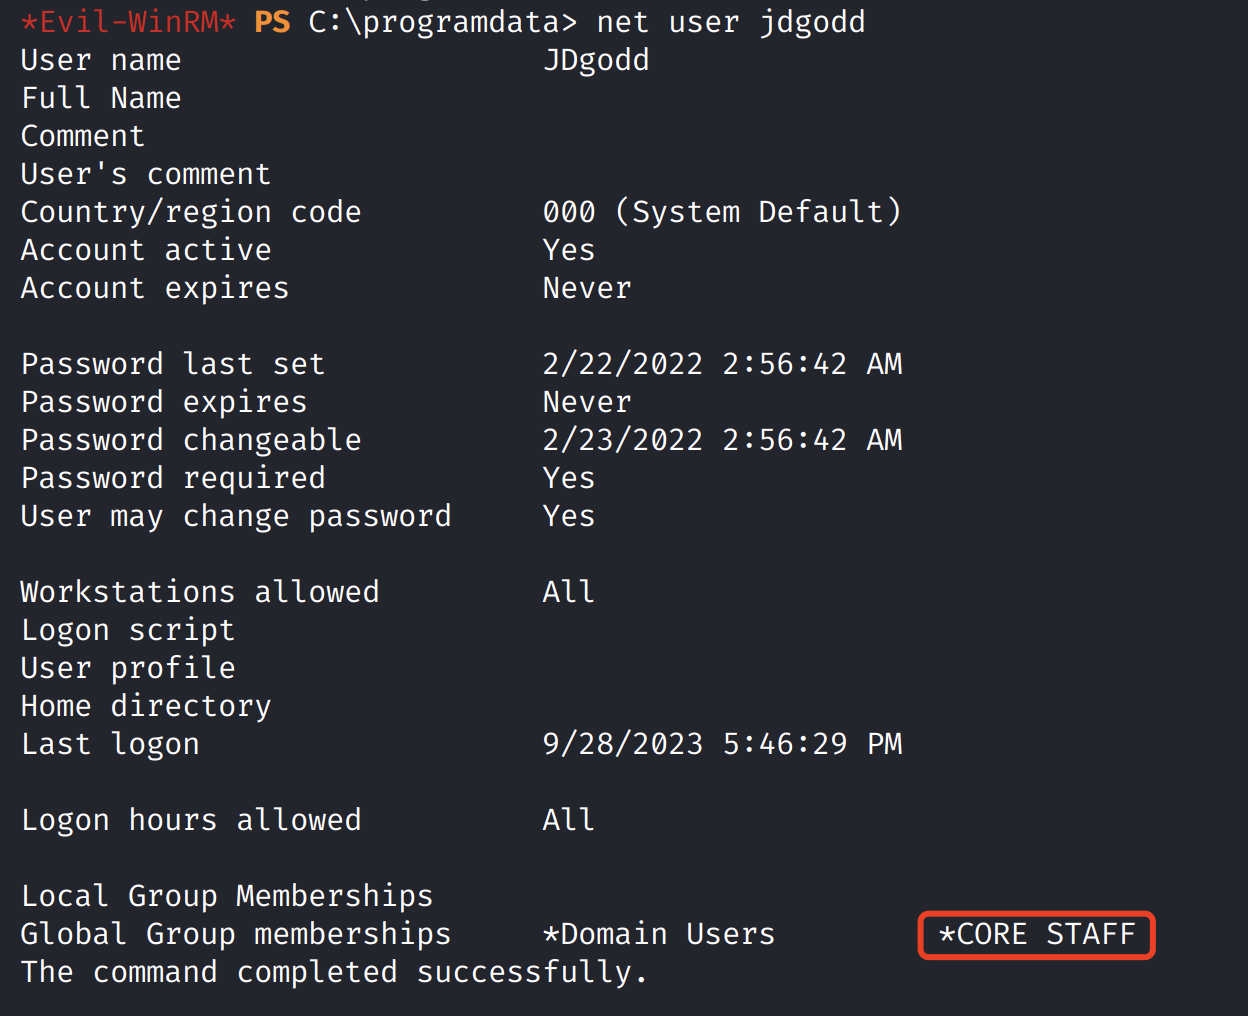Image resolution: width=1248 pixels, height=1016 pixels.
Task: Click the Account active 'Yes' value
Action: (x=568, y=250)
